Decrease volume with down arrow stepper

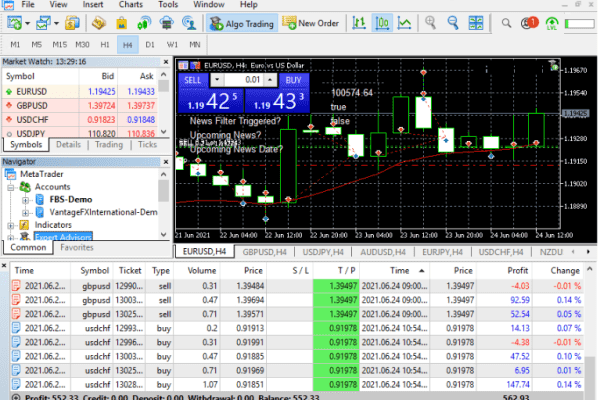(x=217, y=80)
